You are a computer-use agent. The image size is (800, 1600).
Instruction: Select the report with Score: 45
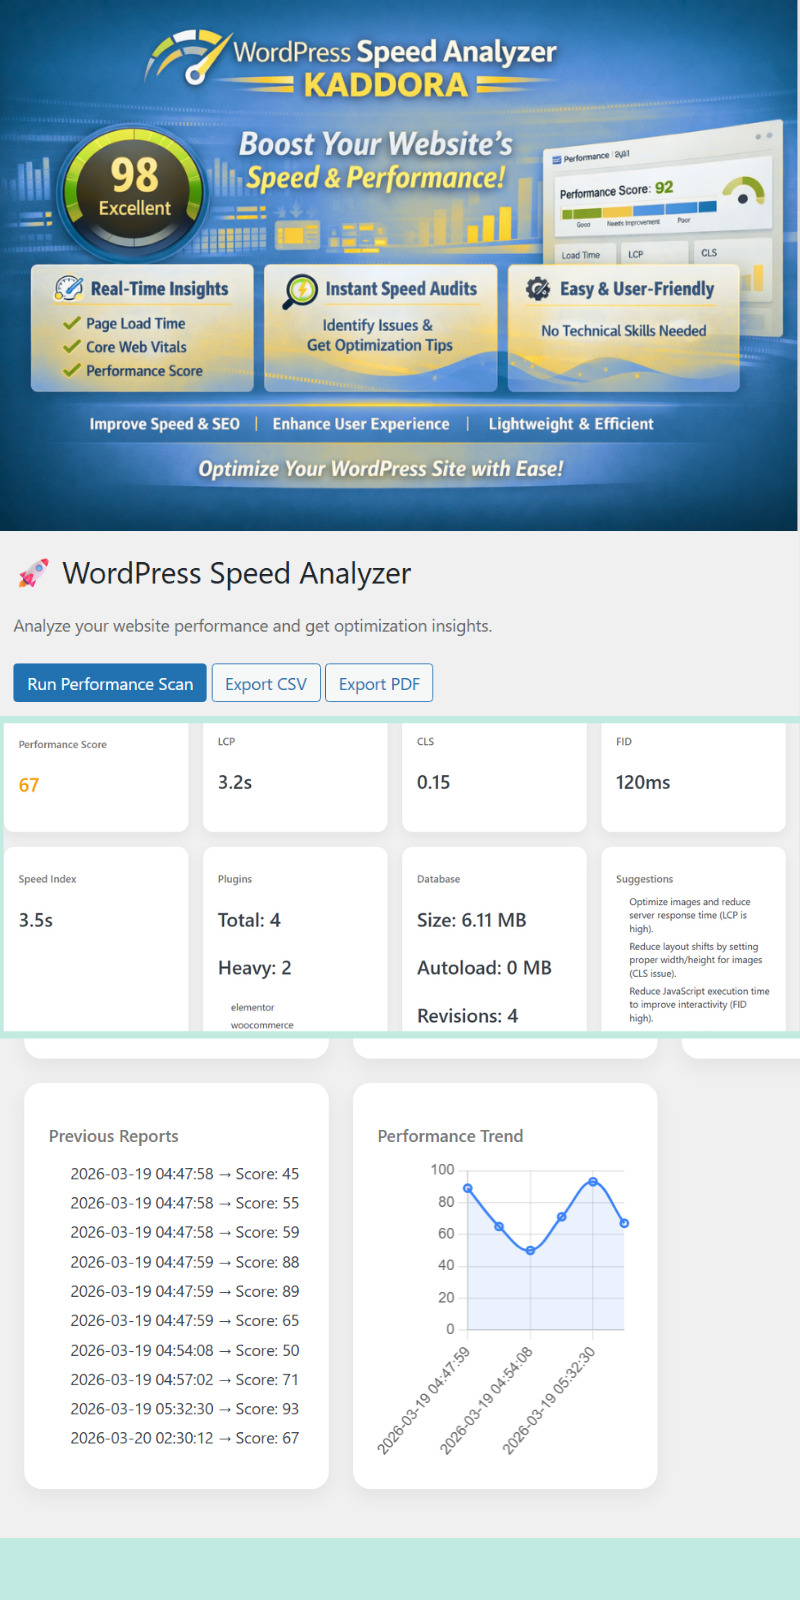click(x=185, y=1174)
